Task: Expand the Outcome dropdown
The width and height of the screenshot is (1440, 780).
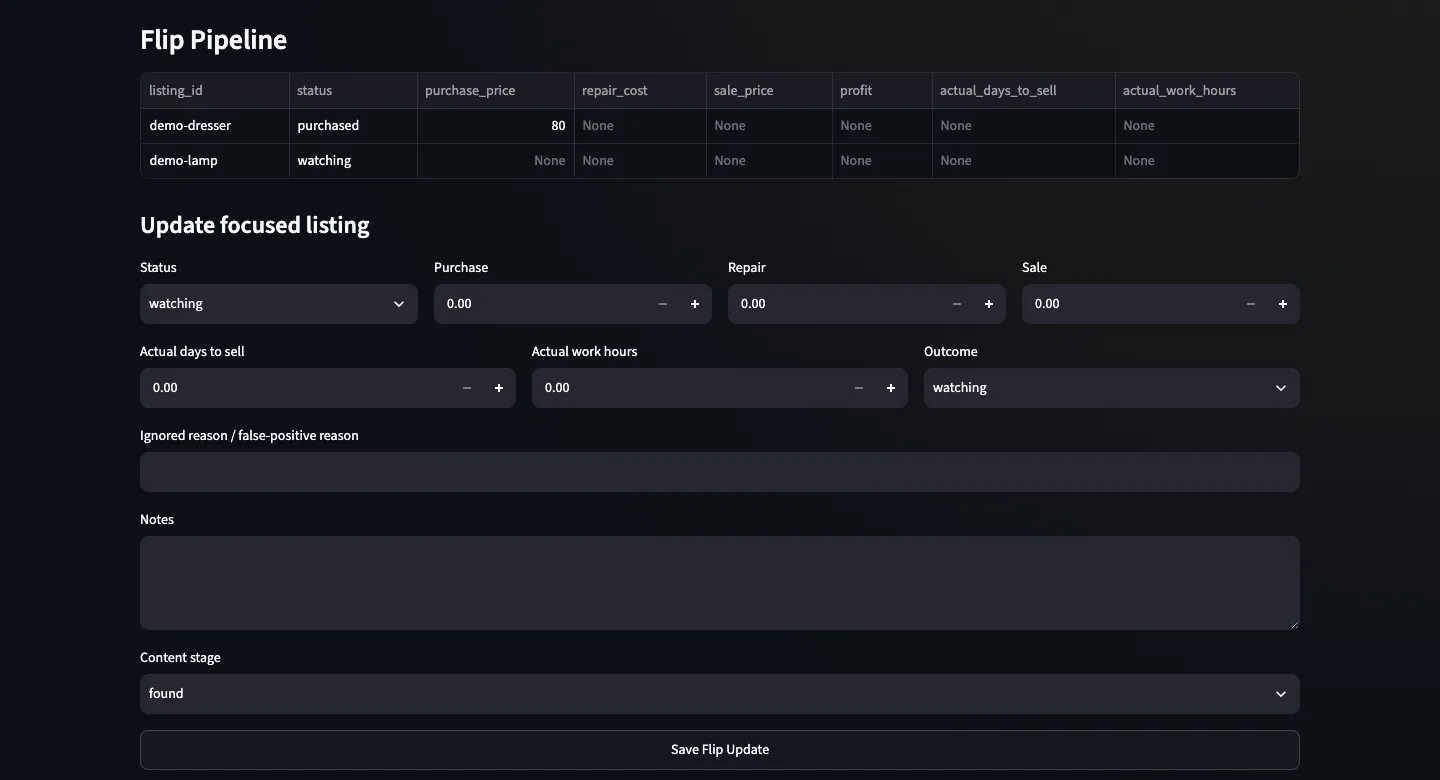Action: (1112, 388)
